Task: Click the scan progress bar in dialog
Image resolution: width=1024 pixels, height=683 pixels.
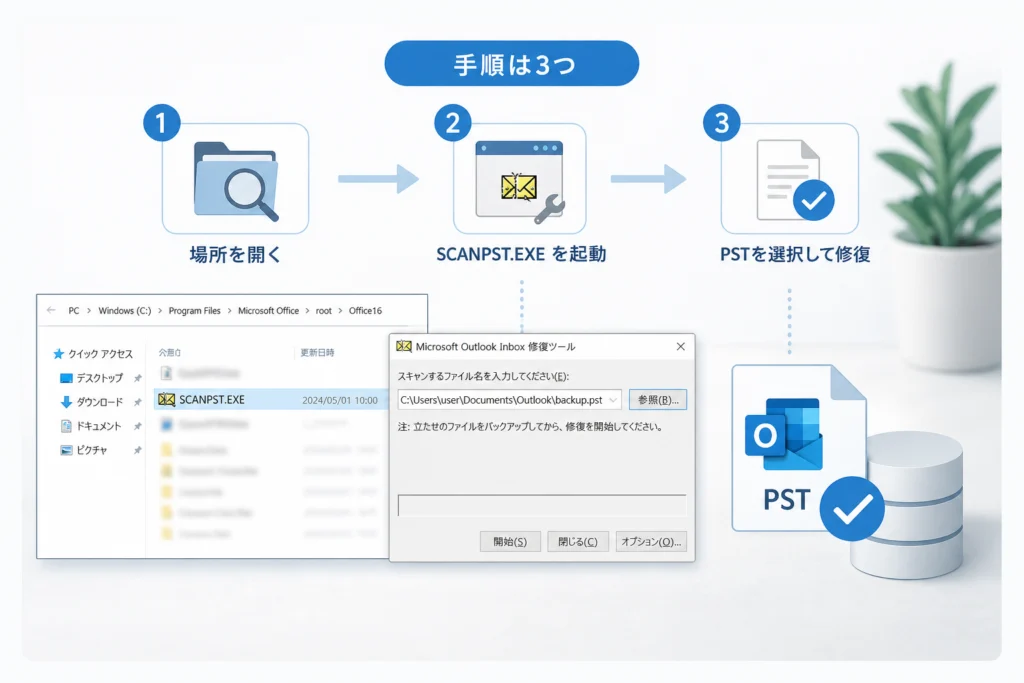Action: (x=542, y=505)
